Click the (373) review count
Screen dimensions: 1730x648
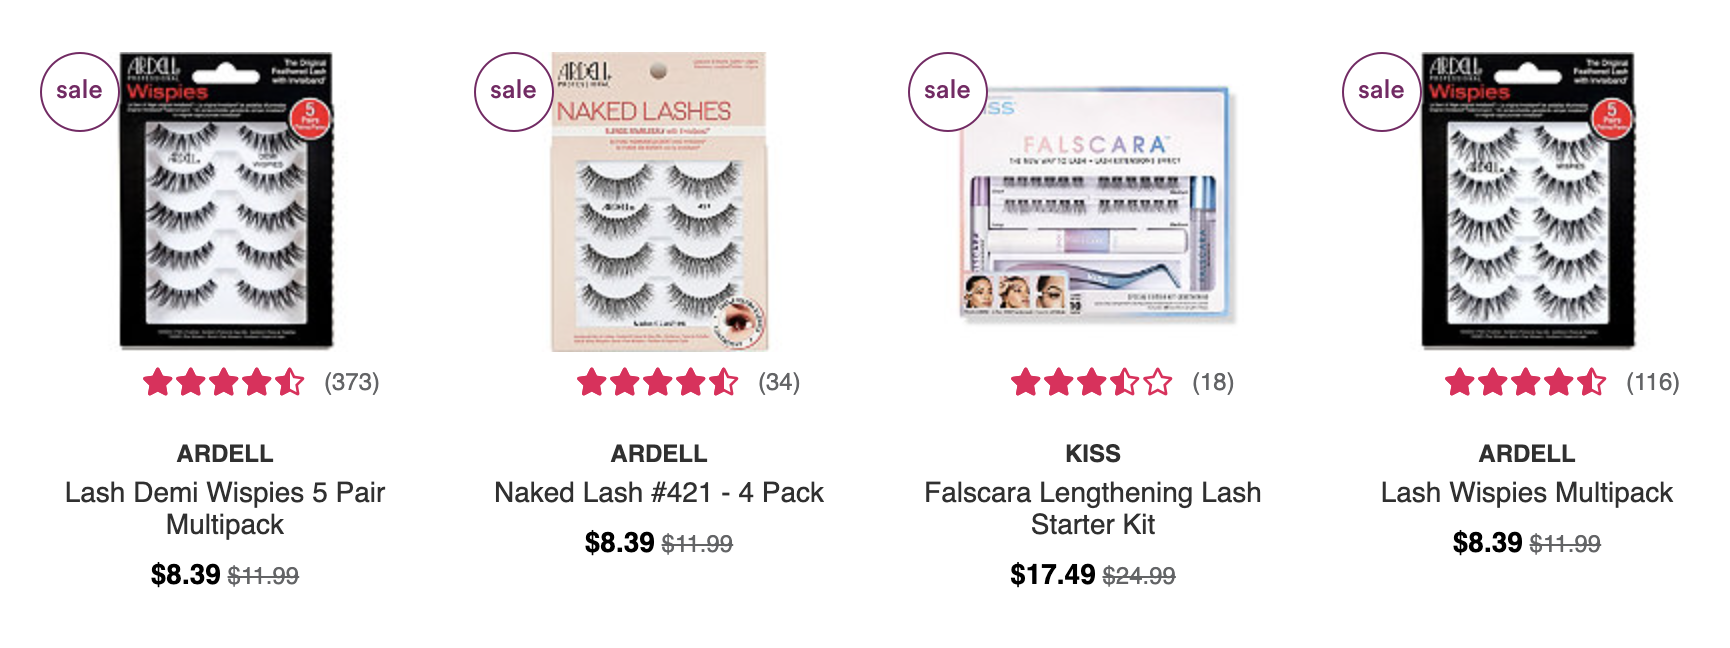tap(352, 382)
